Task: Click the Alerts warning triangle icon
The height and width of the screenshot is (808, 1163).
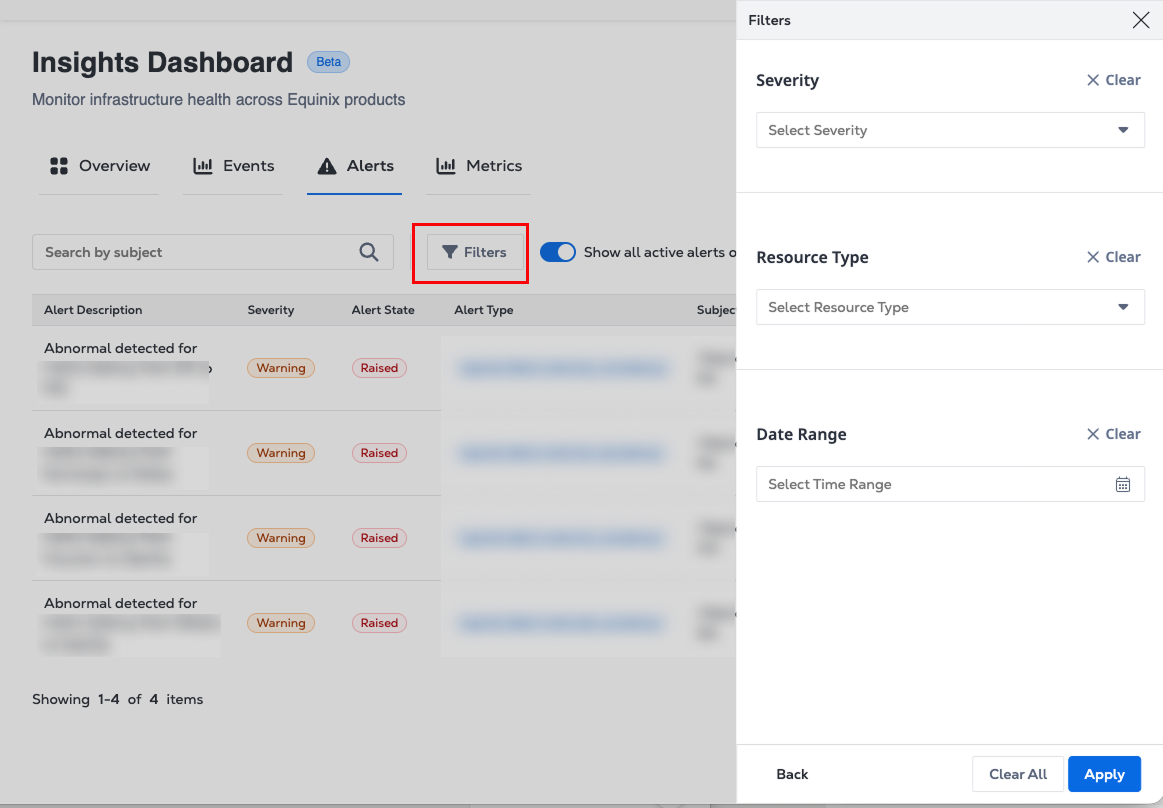Action: coord(326,165)
